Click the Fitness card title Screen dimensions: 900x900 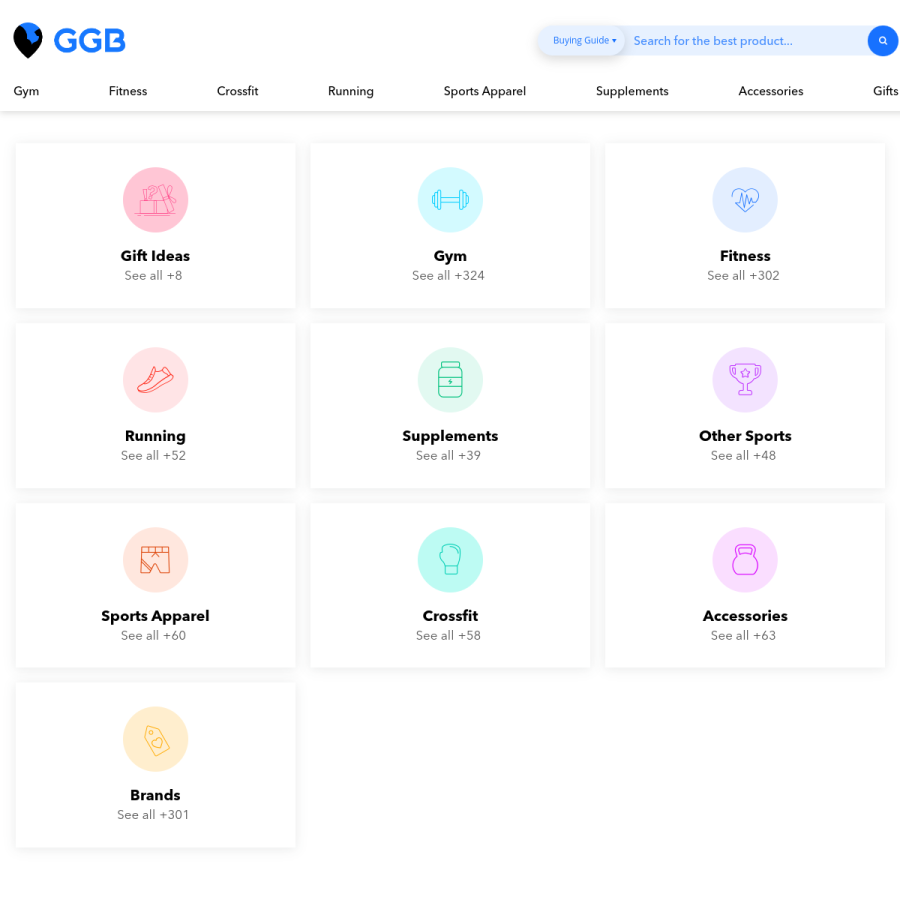(x=745, y=256)
